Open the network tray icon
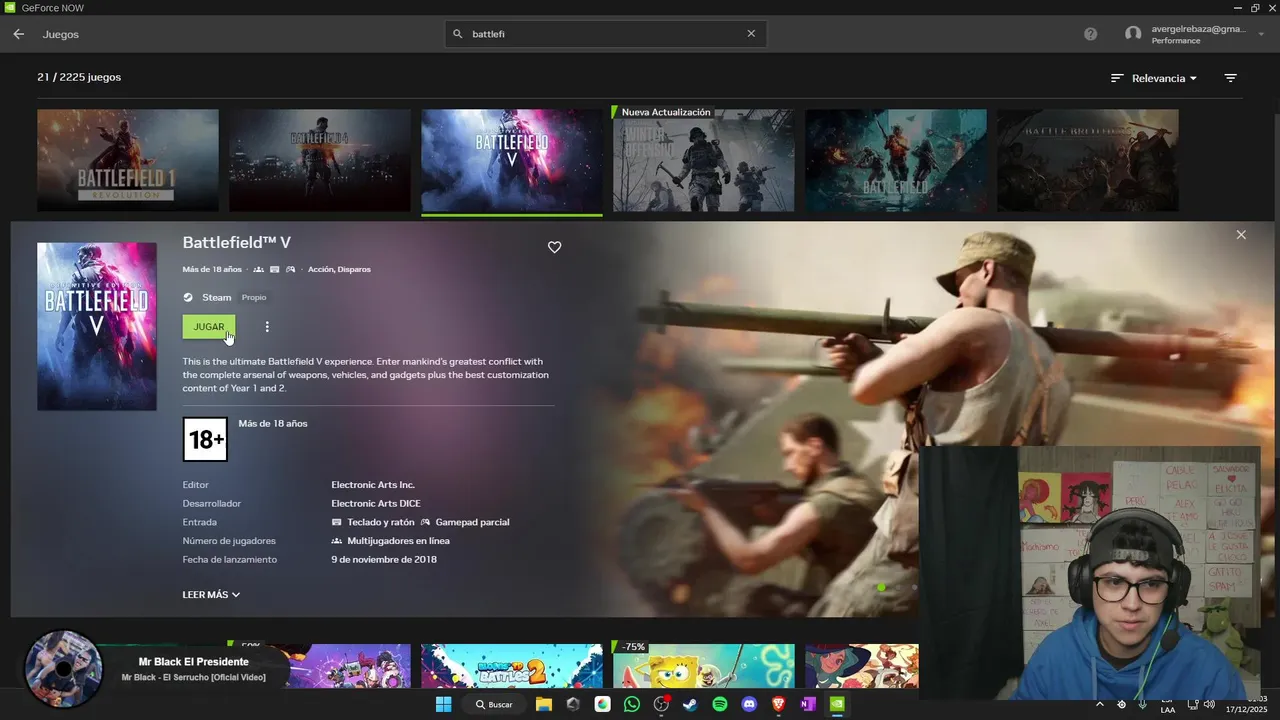Screen dimensions: 1280x720 [1193, 704]
